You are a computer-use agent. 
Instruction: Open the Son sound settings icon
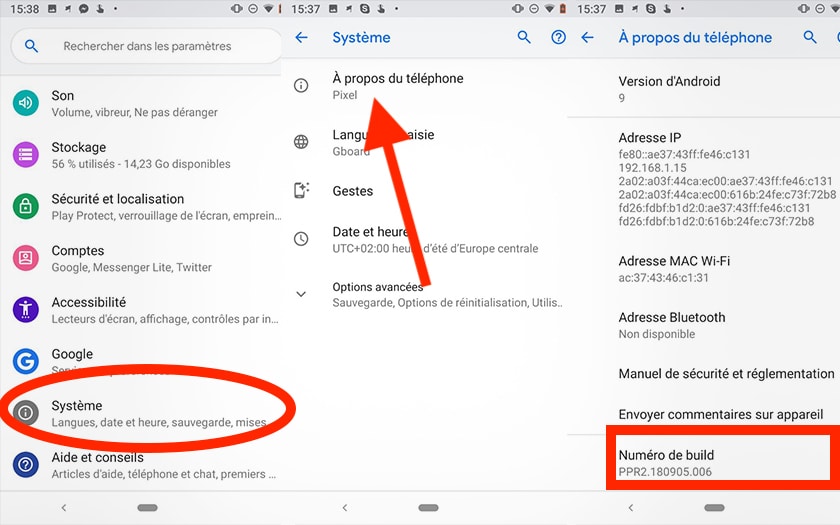coord(26,103)
